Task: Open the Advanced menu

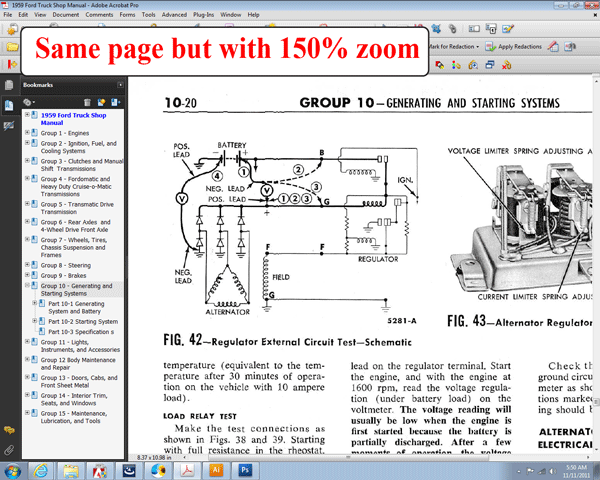Action: 174,15
